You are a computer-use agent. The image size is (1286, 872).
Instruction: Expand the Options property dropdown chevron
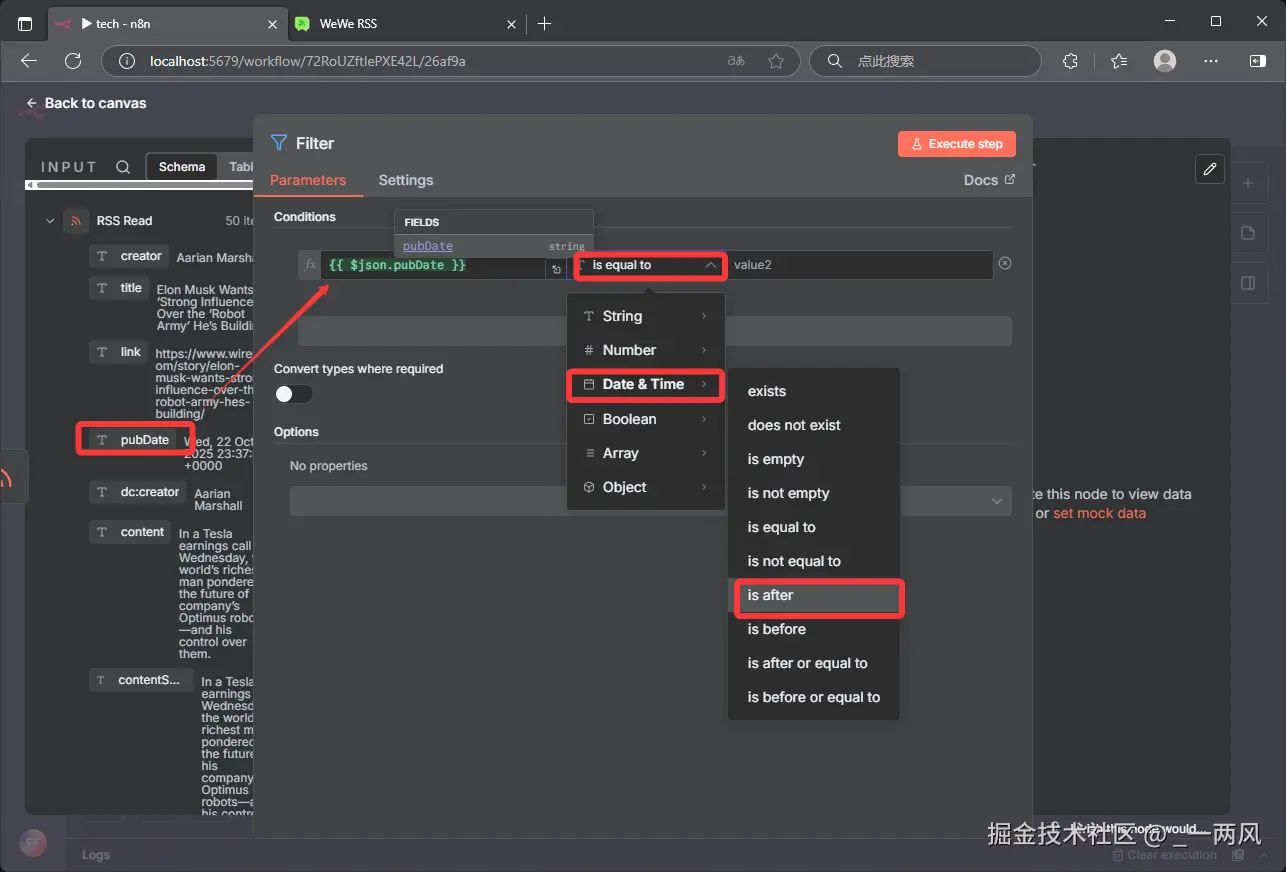[996, 501]
